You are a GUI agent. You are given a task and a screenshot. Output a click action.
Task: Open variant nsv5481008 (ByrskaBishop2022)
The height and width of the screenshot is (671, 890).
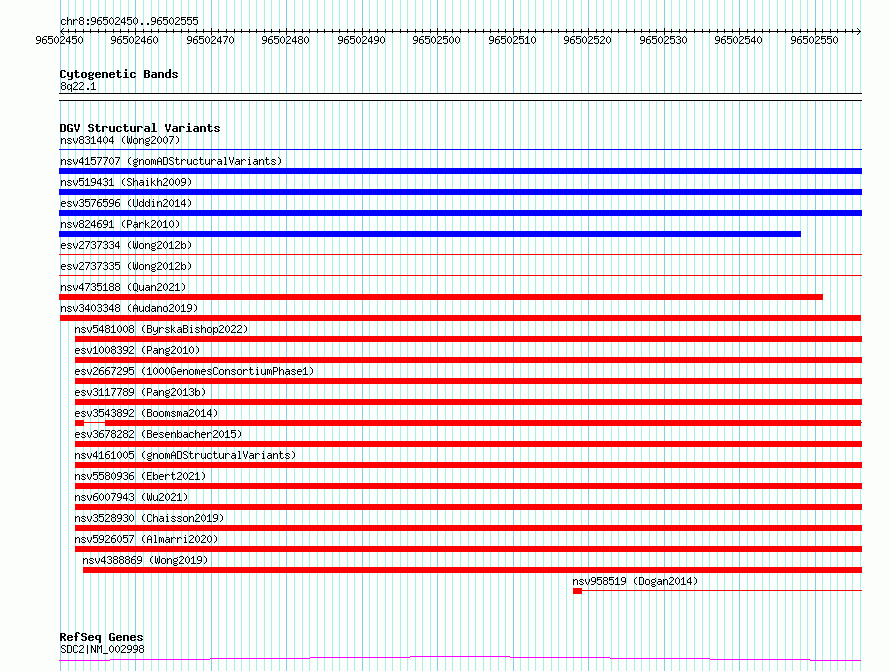(161, 329)
